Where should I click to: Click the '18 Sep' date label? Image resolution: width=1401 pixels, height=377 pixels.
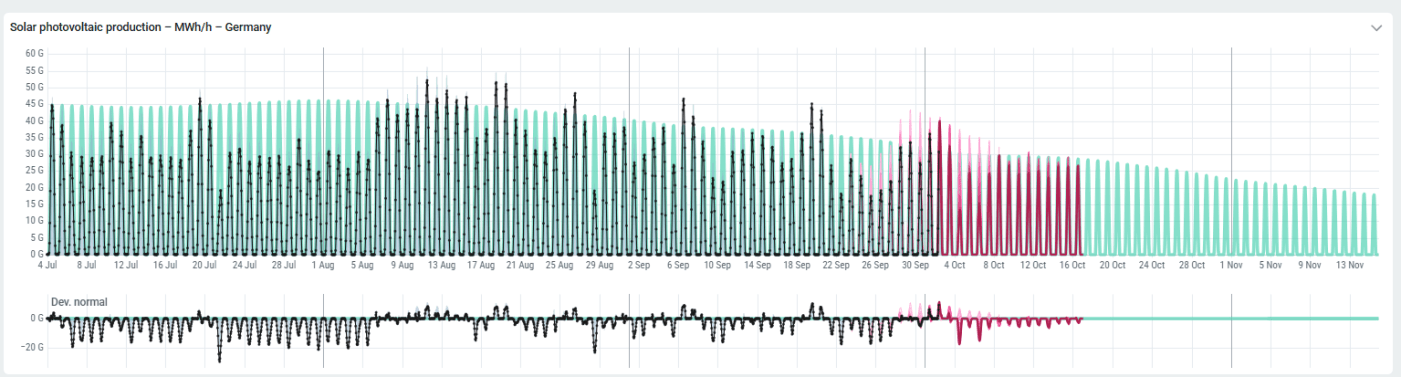click(796, 266)
